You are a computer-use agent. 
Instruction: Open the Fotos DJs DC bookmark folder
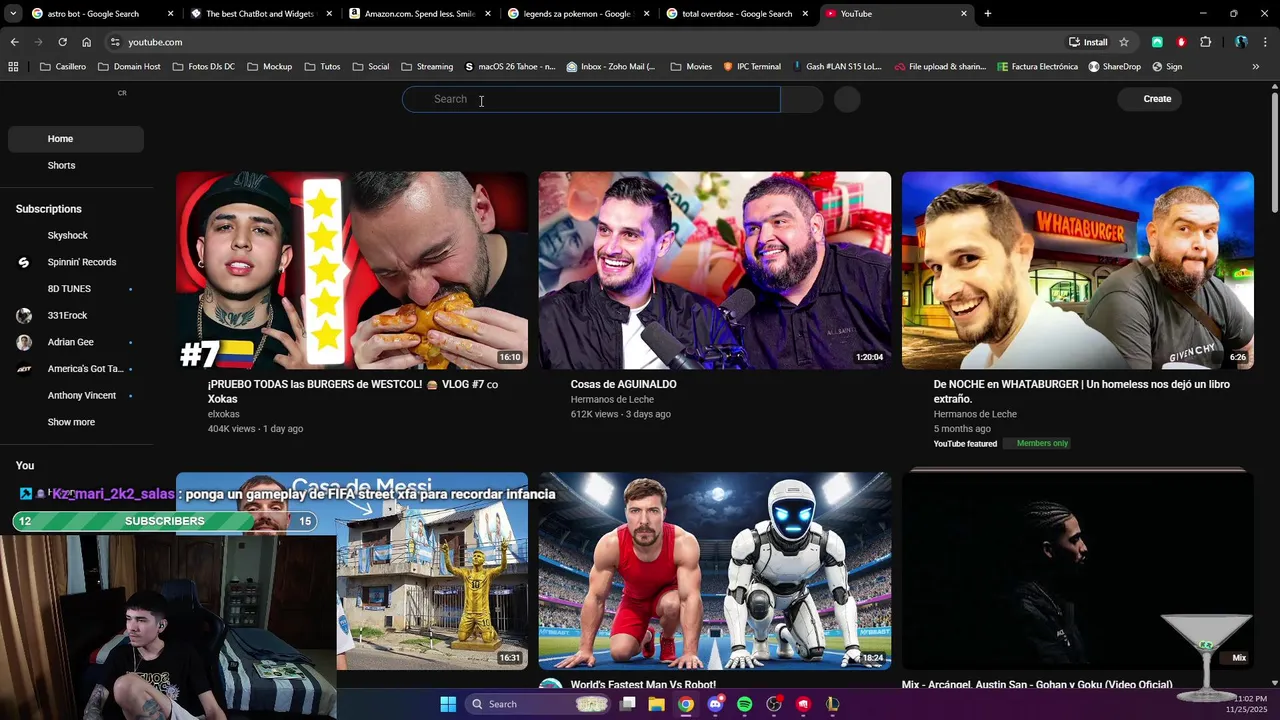[x=204, y=67]
